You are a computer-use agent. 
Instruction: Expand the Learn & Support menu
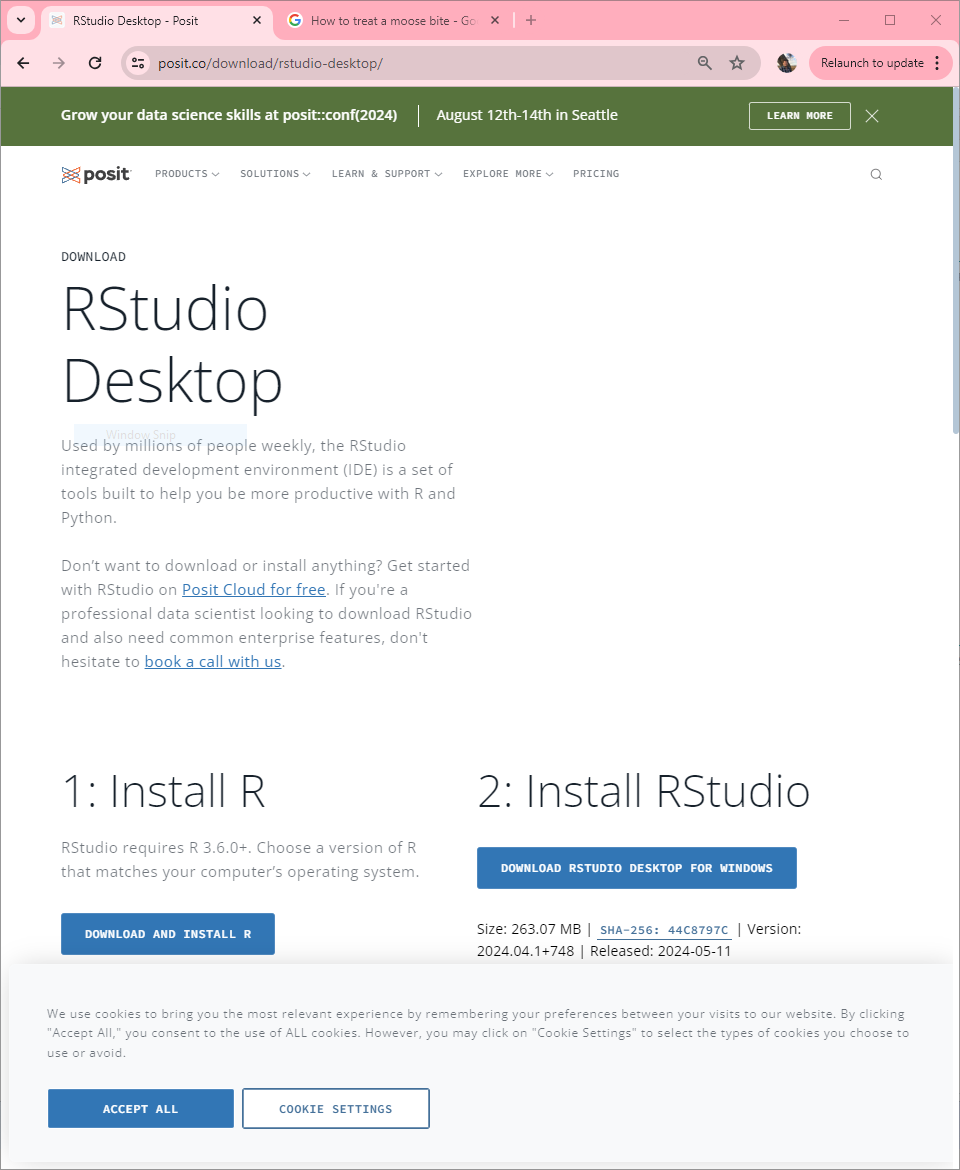387,174
